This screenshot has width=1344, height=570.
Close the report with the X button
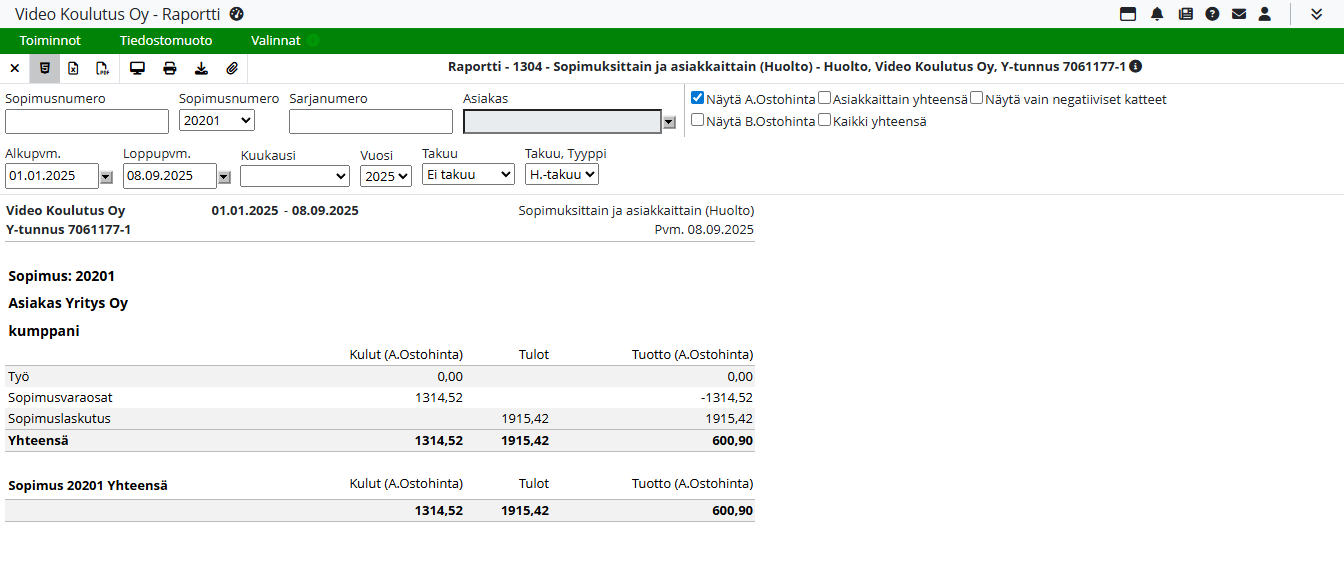pos(14,69)
